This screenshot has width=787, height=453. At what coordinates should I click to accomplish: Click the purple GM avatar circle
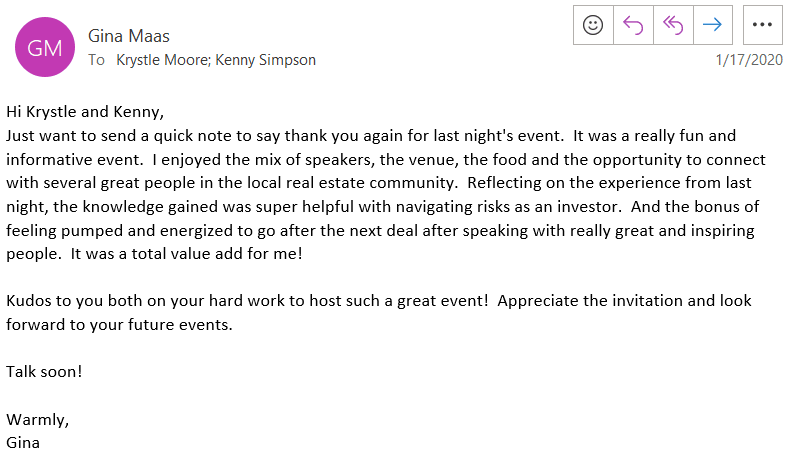(x=44, y=48)
